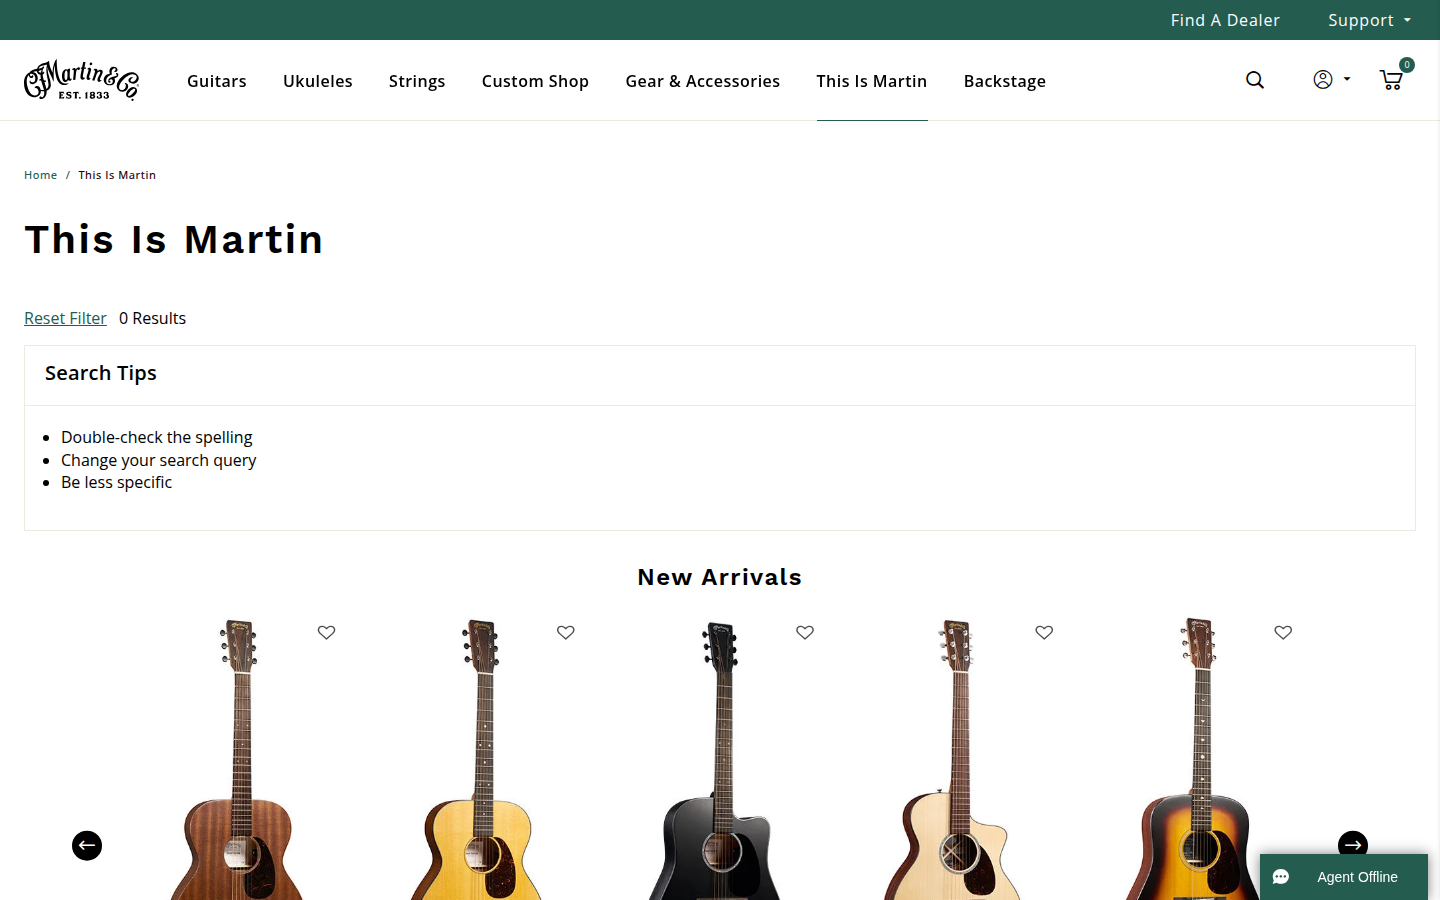Click the Find A Dealer link
1440x900 pixels.
coord(1225,20)
